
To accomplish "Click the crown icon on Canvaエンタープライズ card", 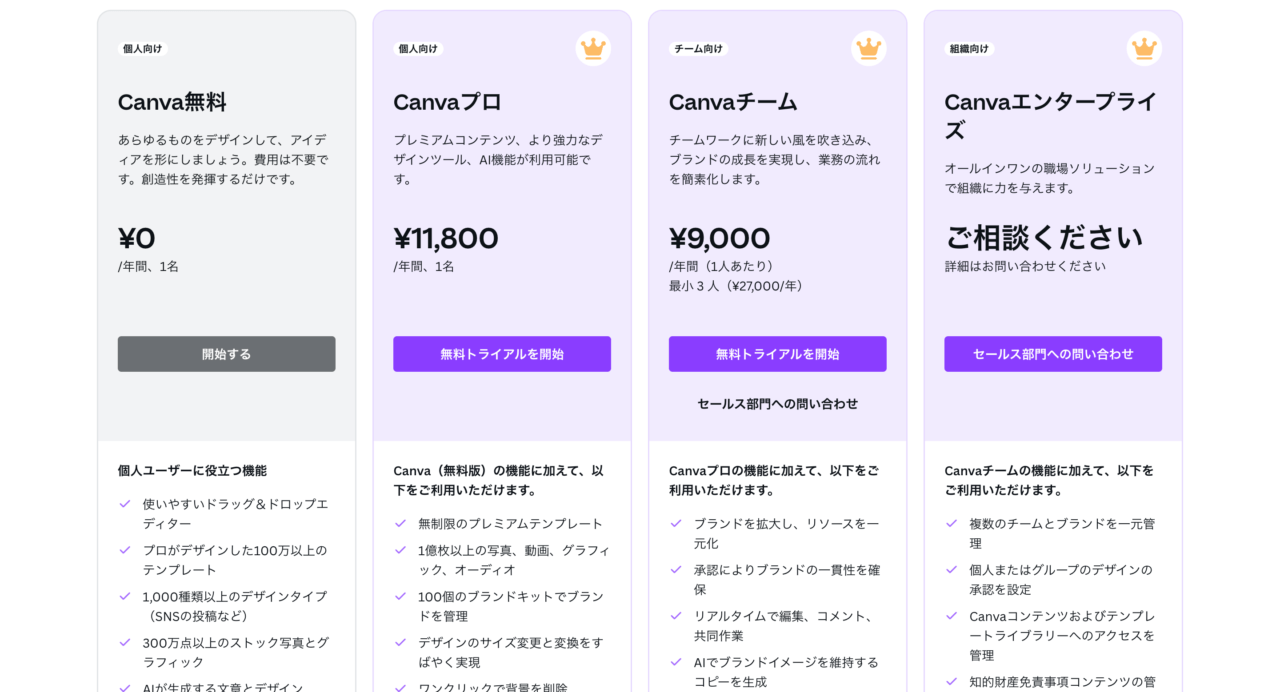I will click(x=1144, y=48).
